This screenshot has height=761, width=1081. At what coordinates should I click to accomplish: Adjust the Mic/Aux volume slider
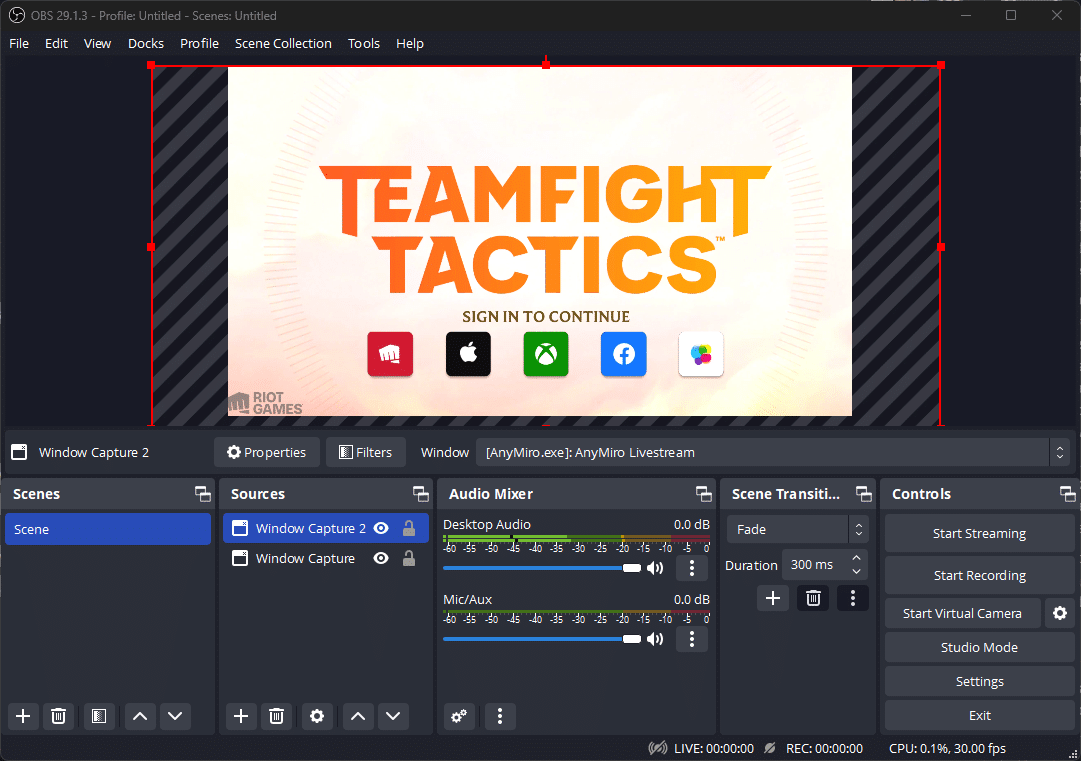click(x=542, y=639)
